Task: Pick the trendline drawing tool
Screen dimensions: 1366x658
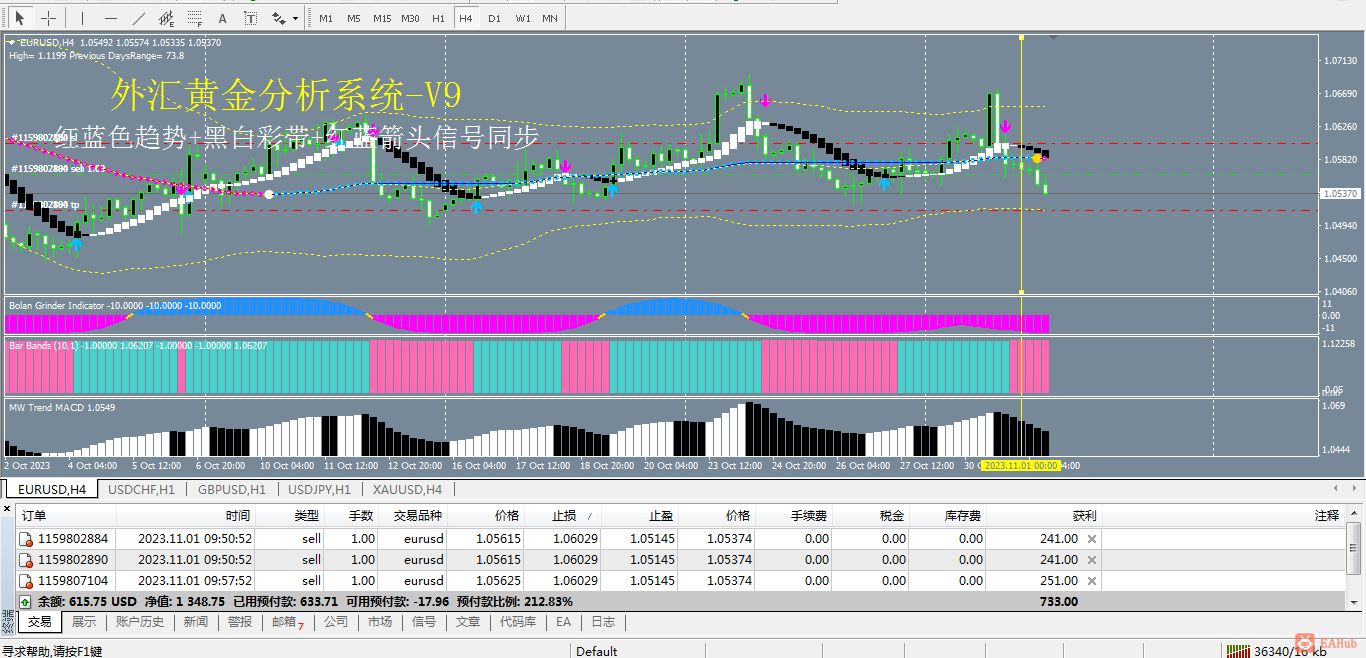Action: 138,18
